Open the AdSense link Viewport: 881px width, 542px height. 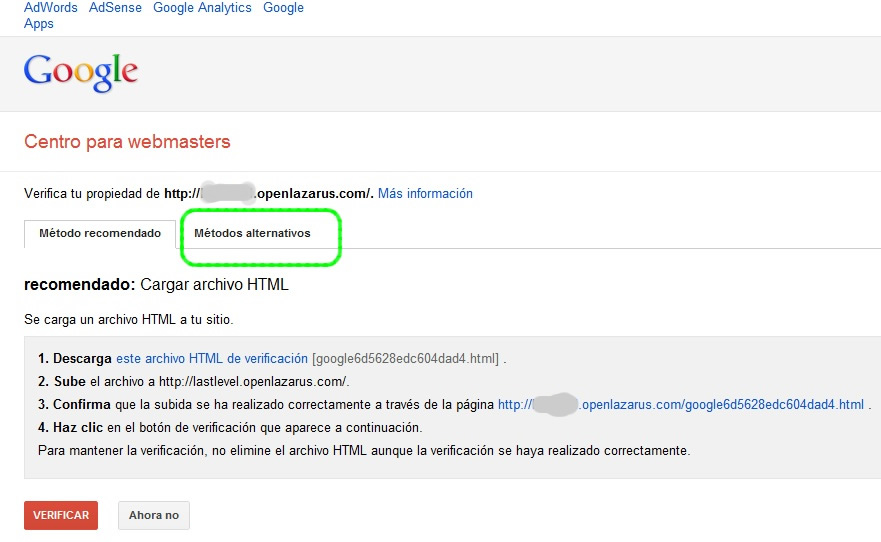pos(115,8)
